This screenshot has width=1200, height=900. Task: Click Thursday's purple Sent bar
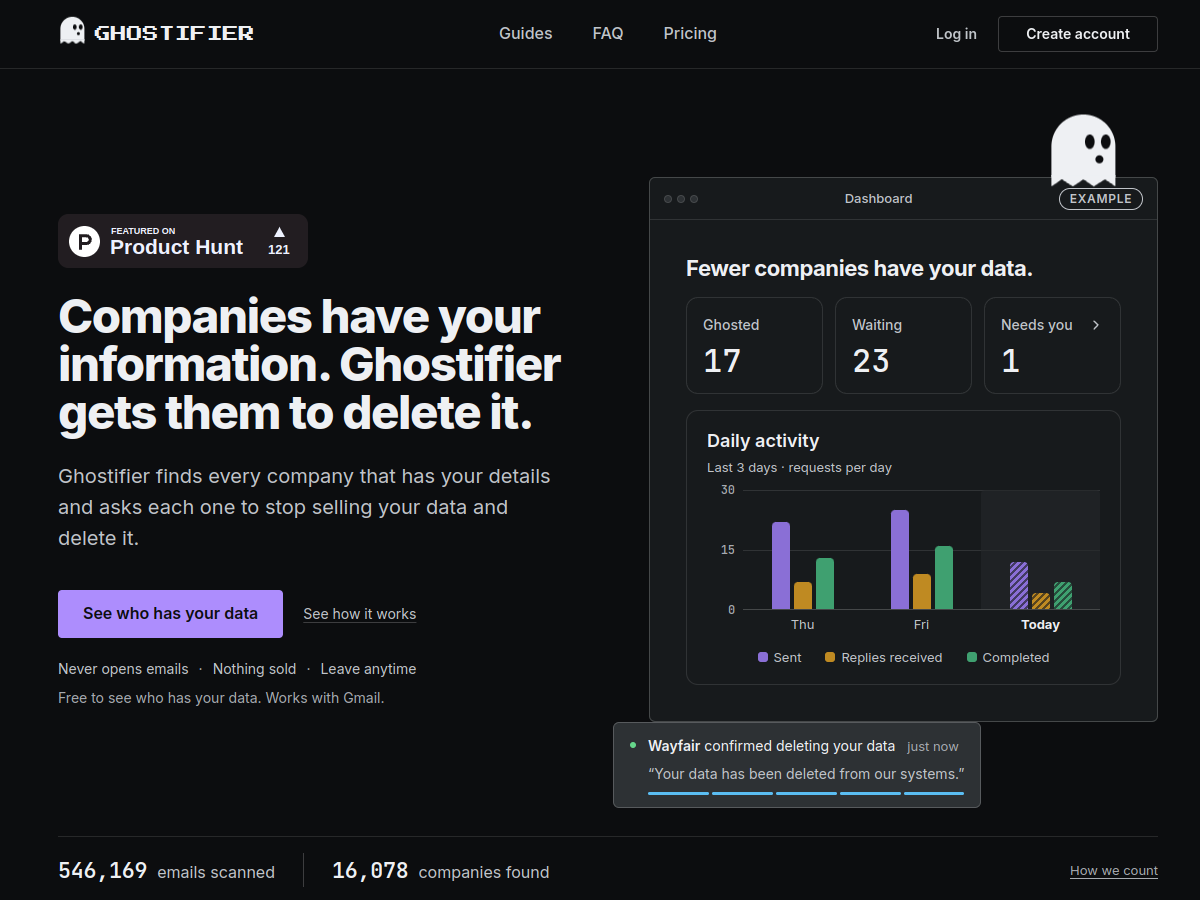(781, 566)
